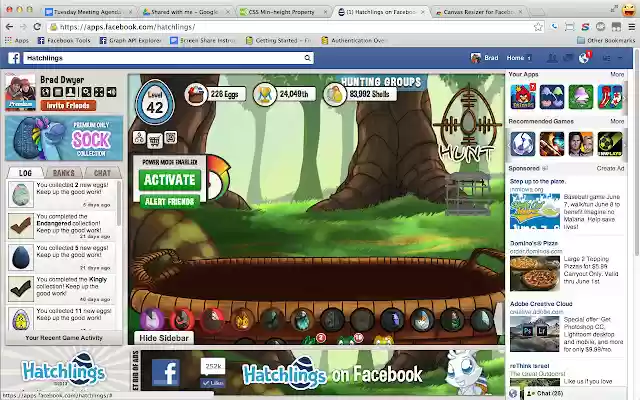Open the Angry Birds app icon
640x400 pixels.
coord(523,97)
